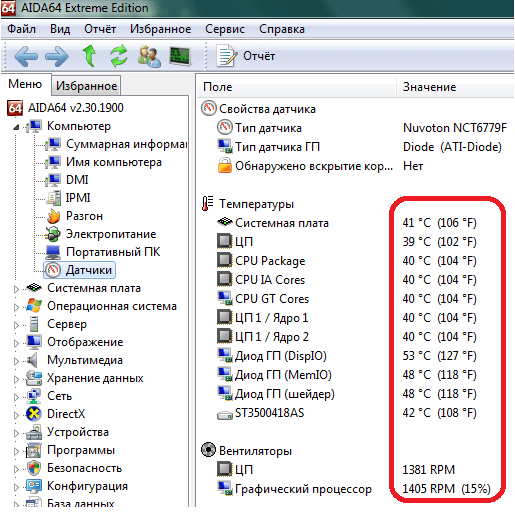Screen dimensions: 515x521
Task: Expand the Операционная система tree node
Action: [16, 307]
